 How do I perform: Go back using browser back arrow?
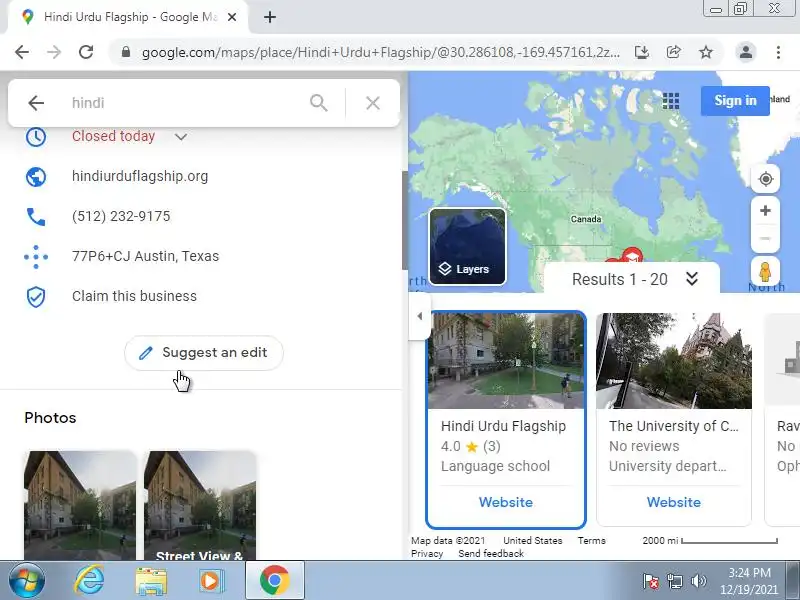point(22,52)
